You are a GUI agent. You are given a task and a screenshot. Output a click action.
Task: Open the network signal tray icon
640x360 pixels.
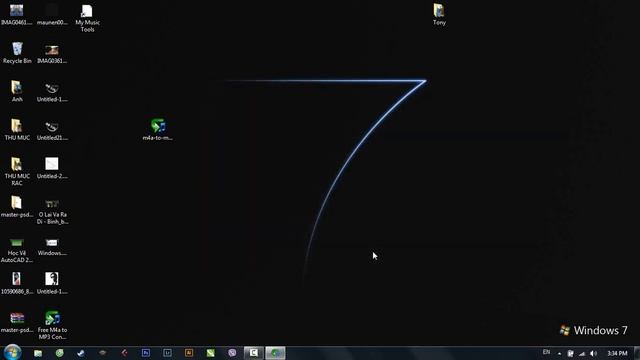click(582, 353)
